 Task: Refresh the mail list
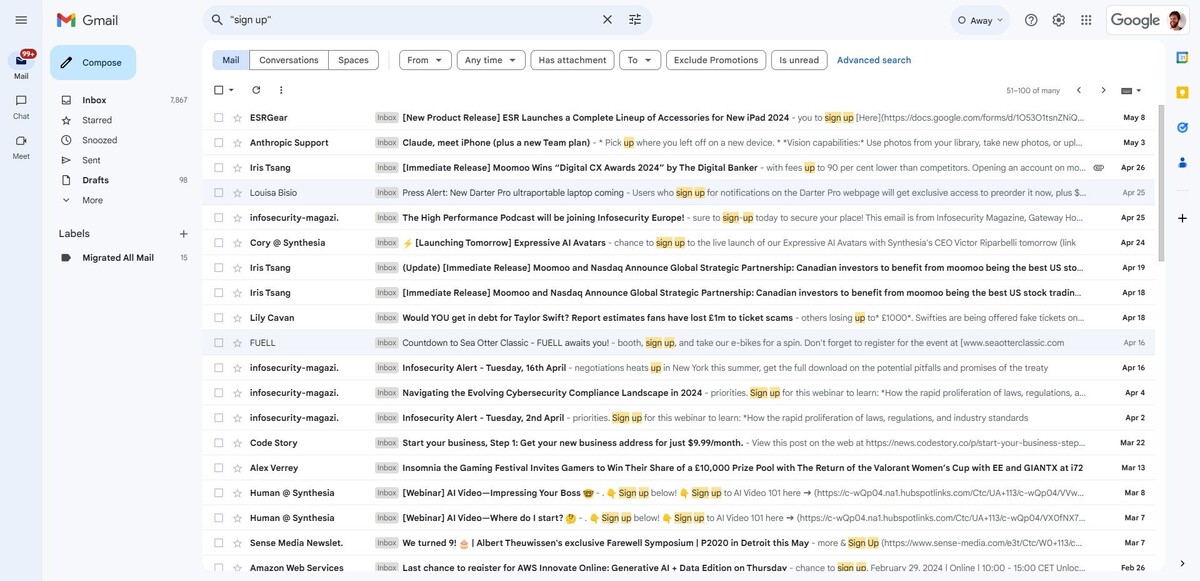[x=256, y=90]
